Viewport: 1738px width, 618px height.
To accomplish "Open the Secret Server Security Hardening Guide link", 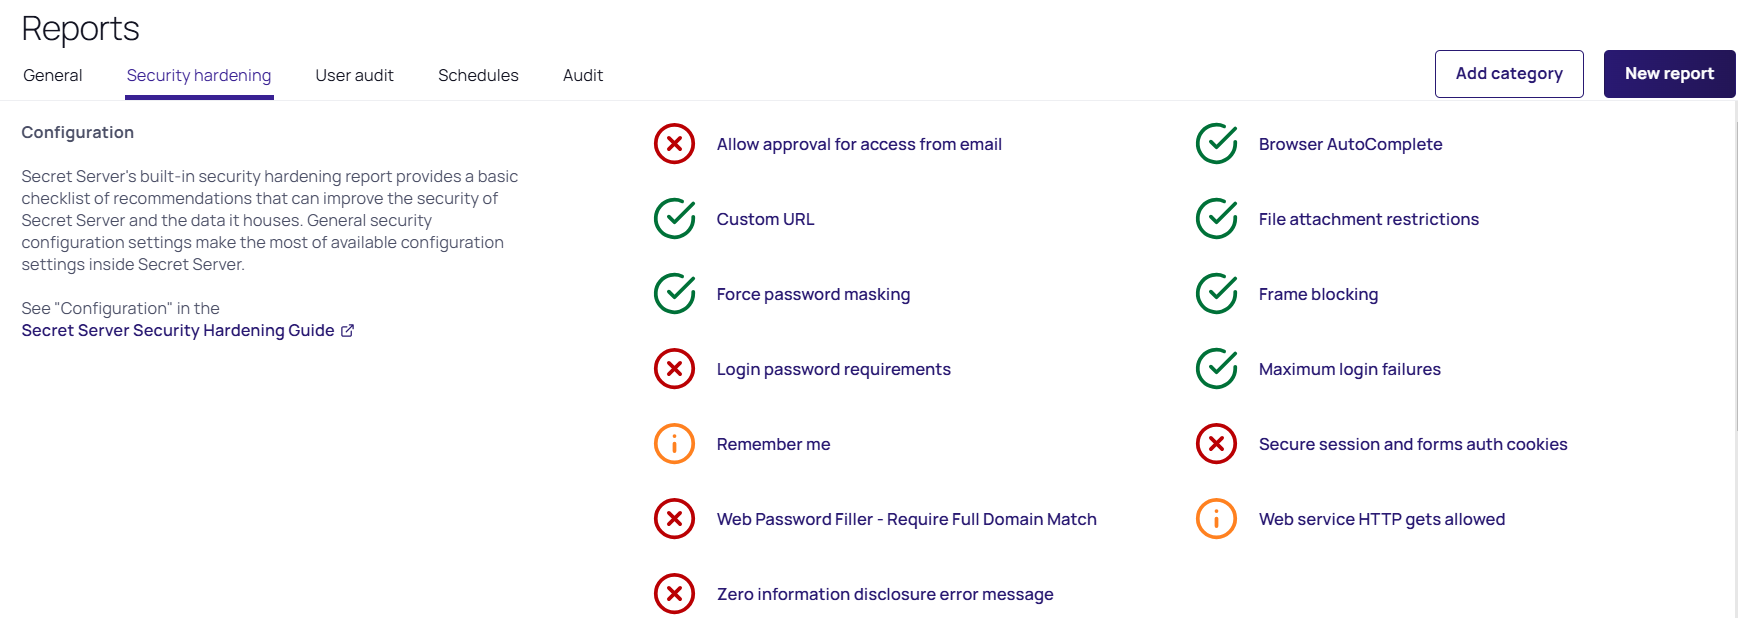I will pyautogui.click(x=178, y=330).
